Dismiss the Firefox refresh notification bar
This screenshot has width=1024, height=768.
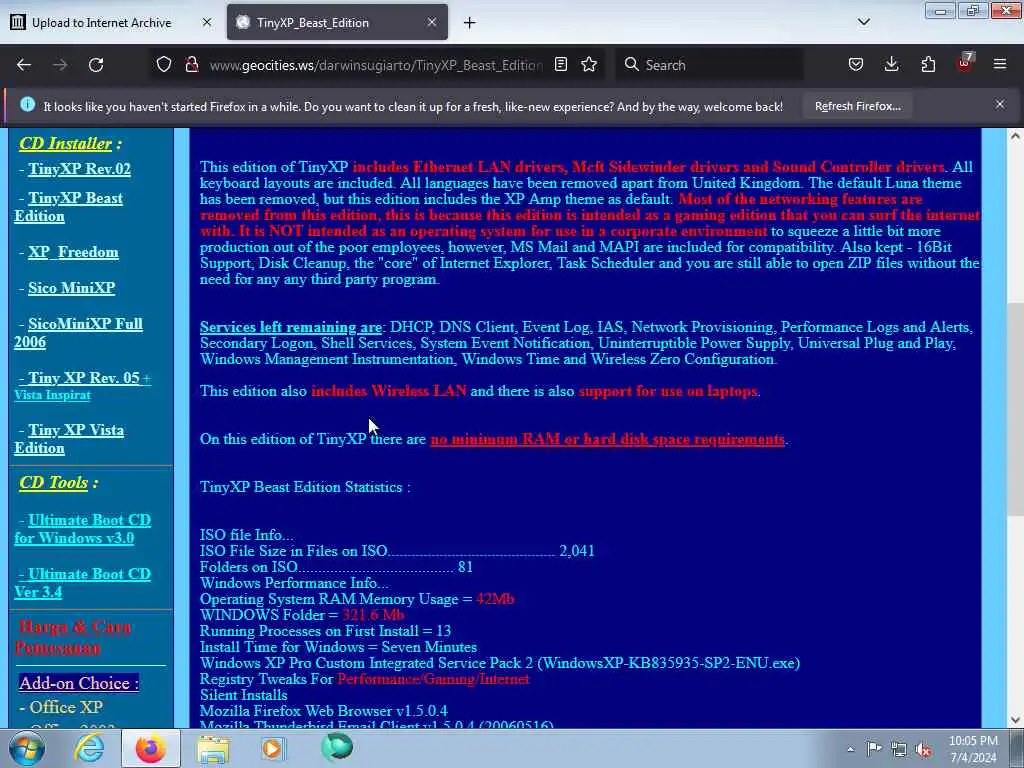pyautogui.click(x=1000, y=104)
